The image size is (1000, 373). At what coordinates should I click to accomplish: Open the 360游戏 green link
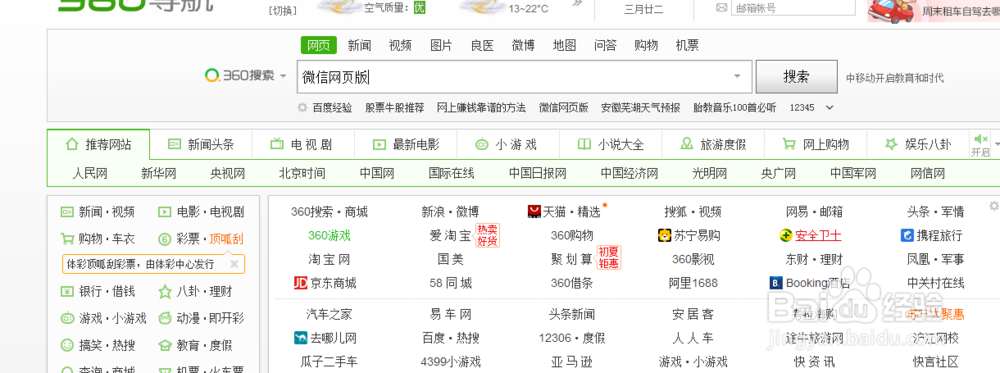click(x=329, y=235)
